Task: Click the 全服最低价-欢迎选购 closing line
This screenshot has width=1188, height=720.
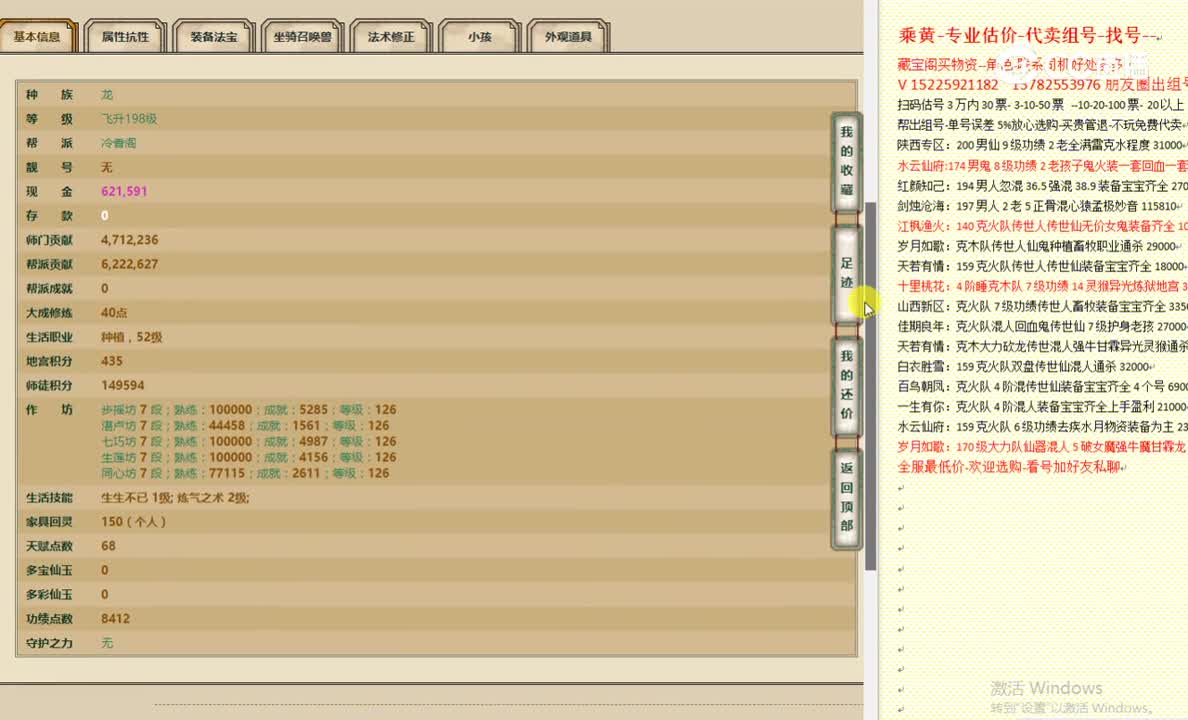Action: coord(1011,467)
